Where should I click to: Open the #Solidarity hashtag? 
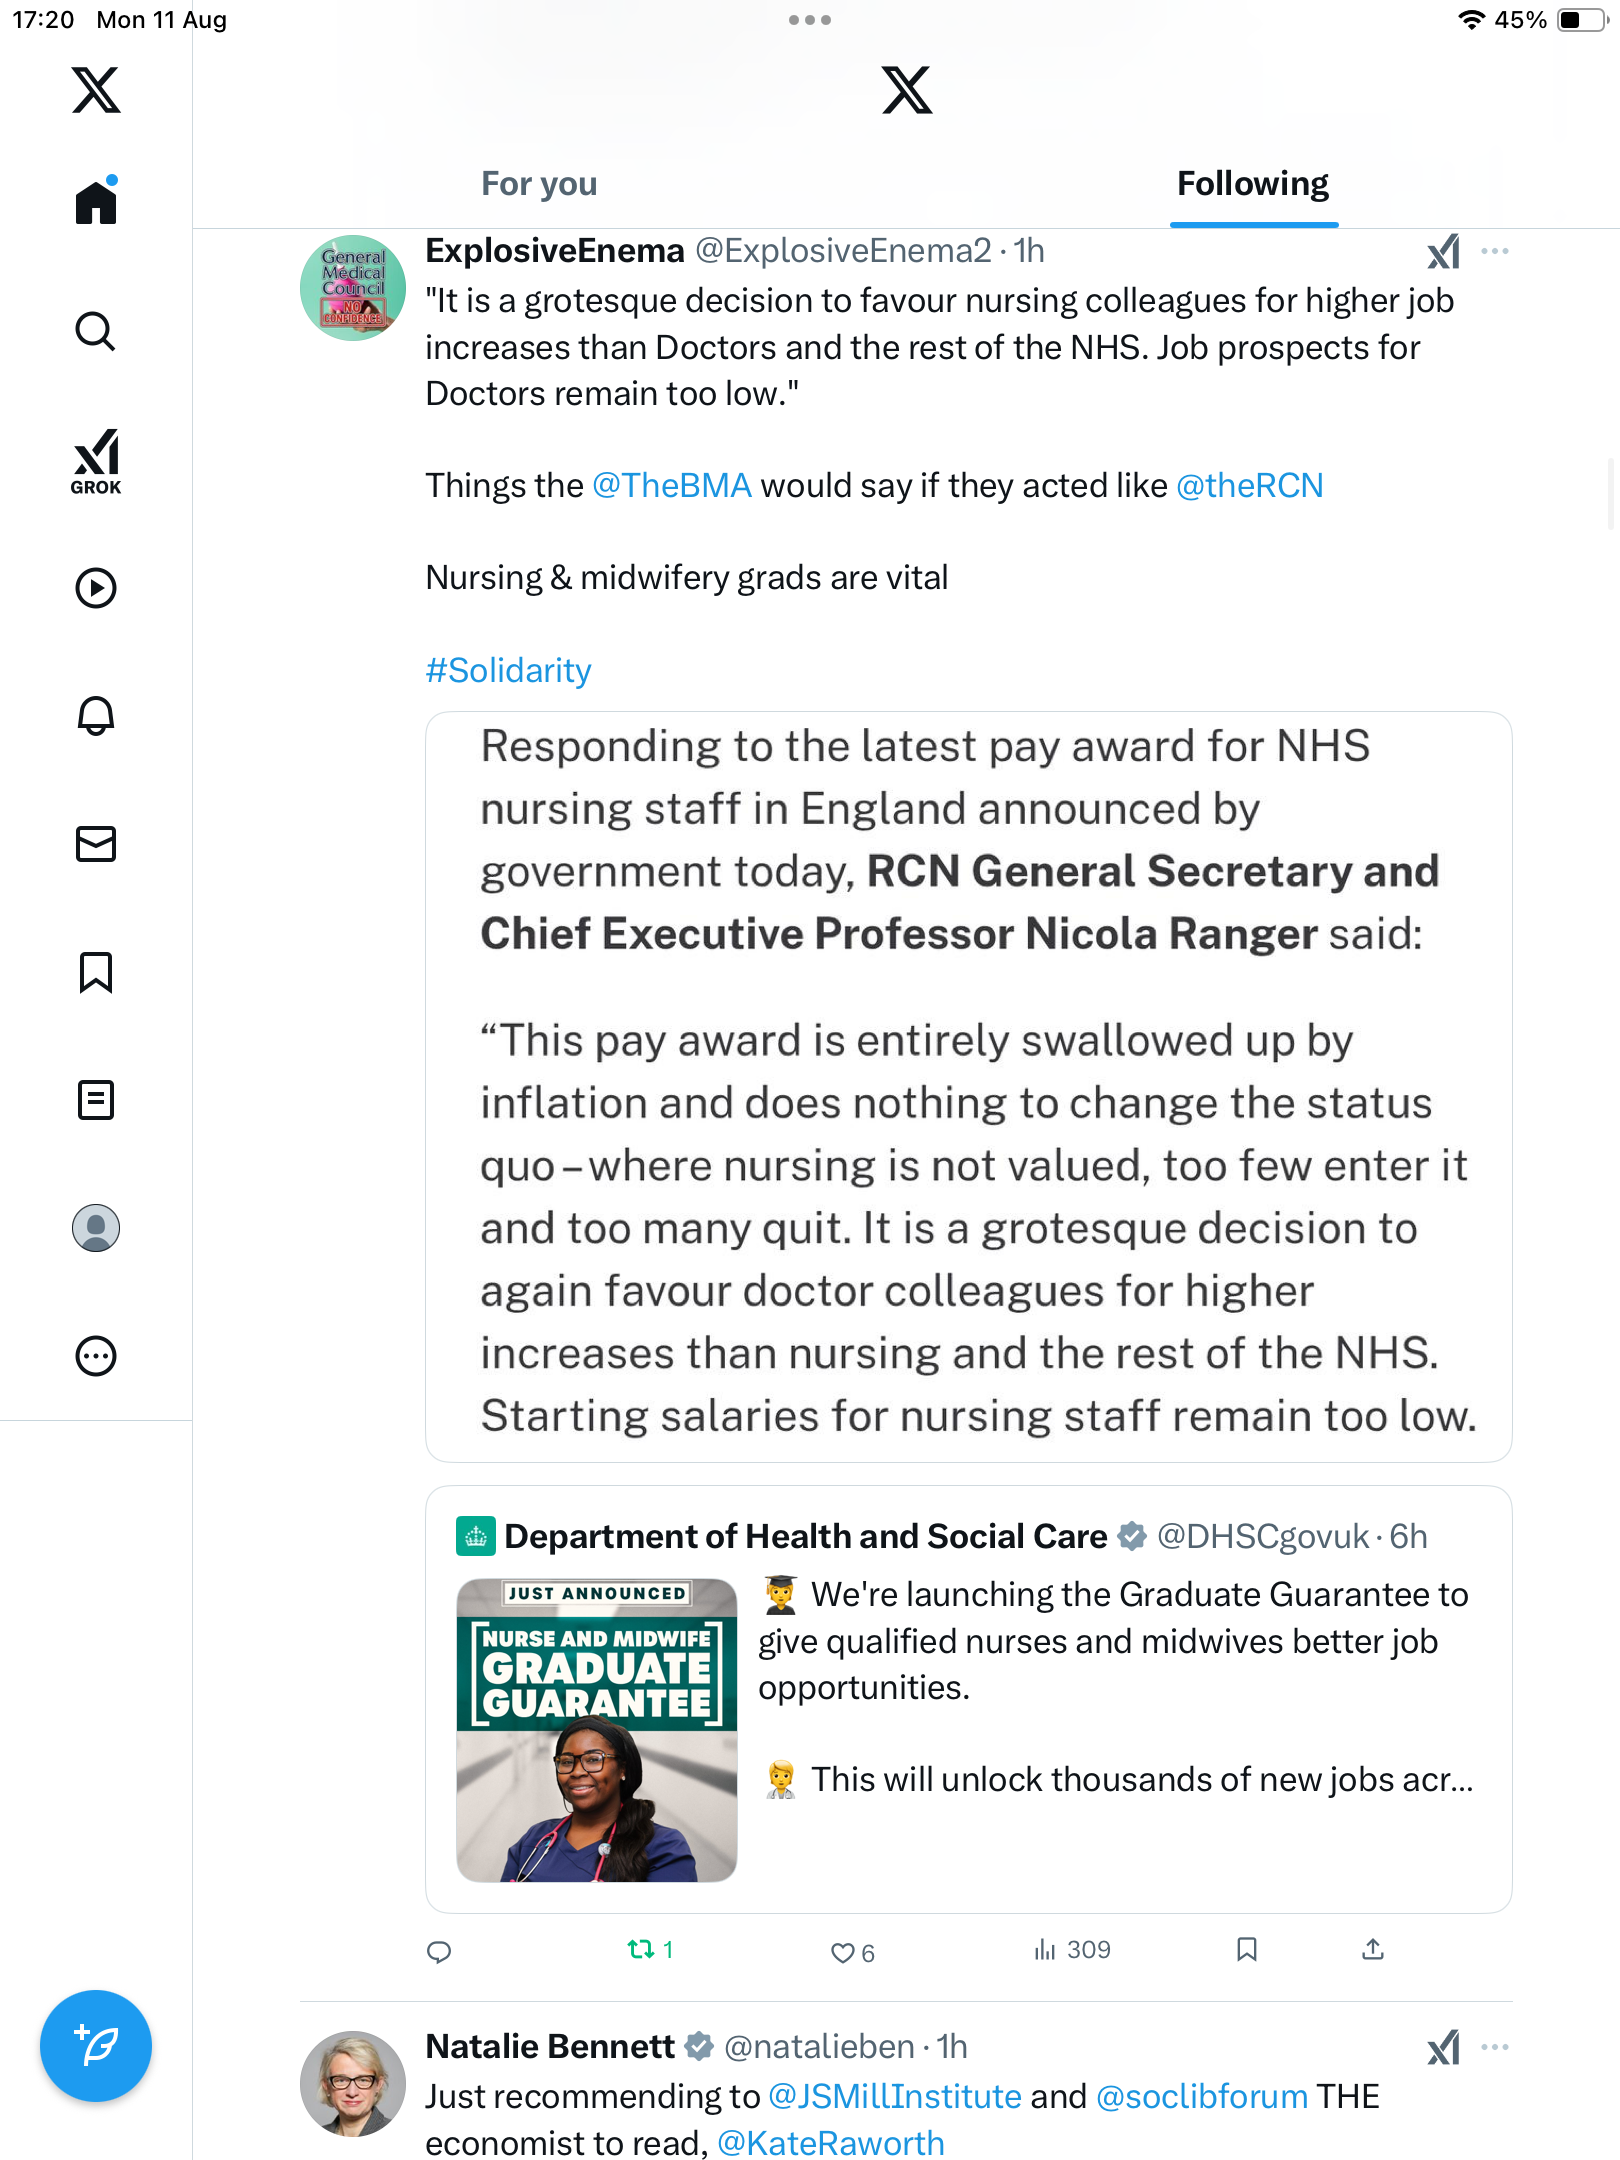pos(508,670)
